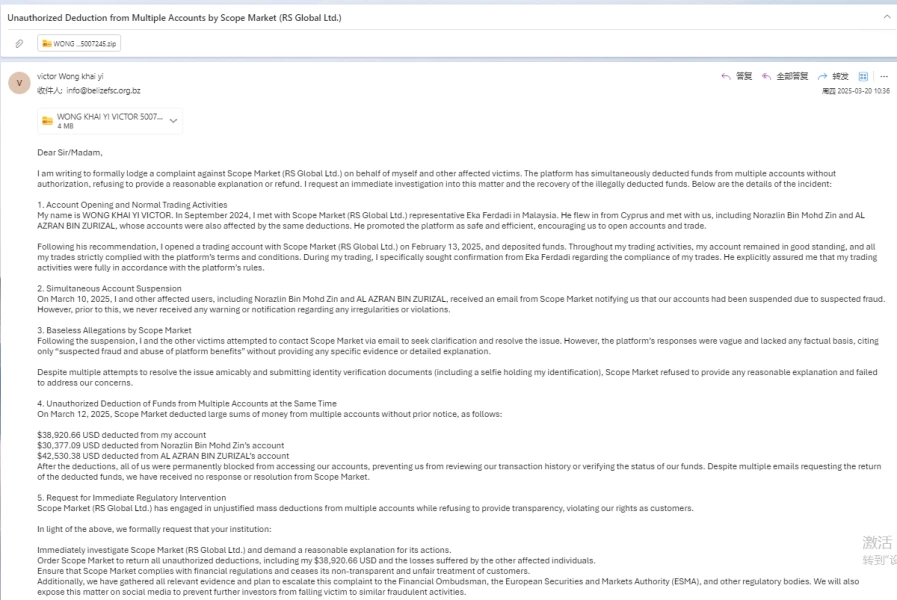The image size is (897, 600).
Task: Click heading 3. Baseless Allegations by Scope Market
Action: (x=114, y=330)
